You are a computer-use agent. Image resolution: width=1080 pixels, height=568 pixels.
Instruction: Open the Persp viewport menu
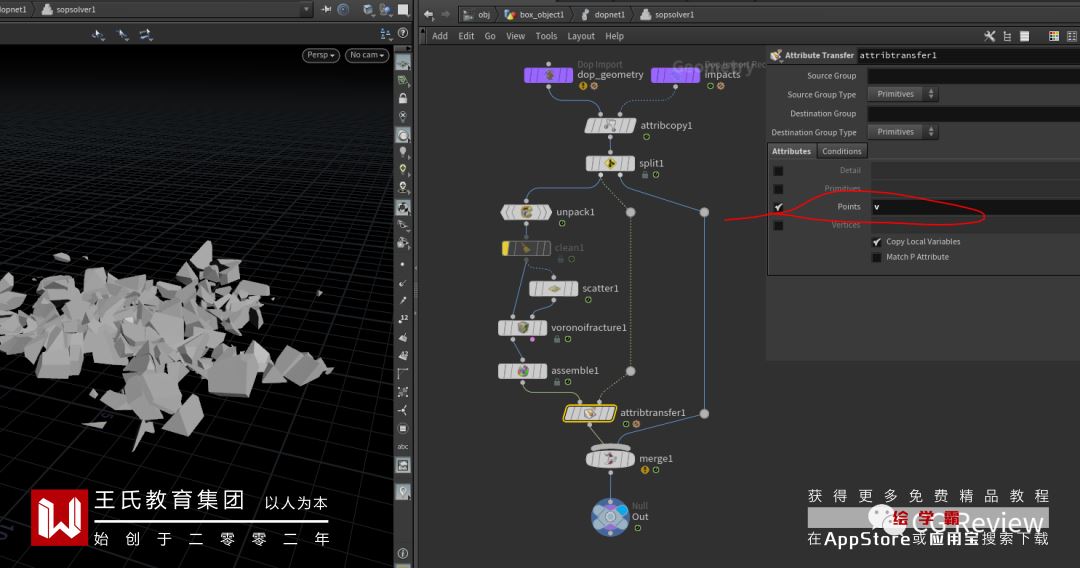pyautogui.click(x=321, y=55)
